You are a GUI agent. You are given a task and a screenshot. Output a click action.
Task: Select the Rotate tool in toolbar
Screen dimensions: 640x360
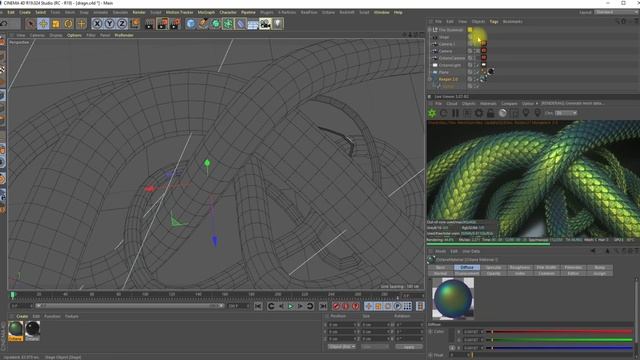(68, 24)
